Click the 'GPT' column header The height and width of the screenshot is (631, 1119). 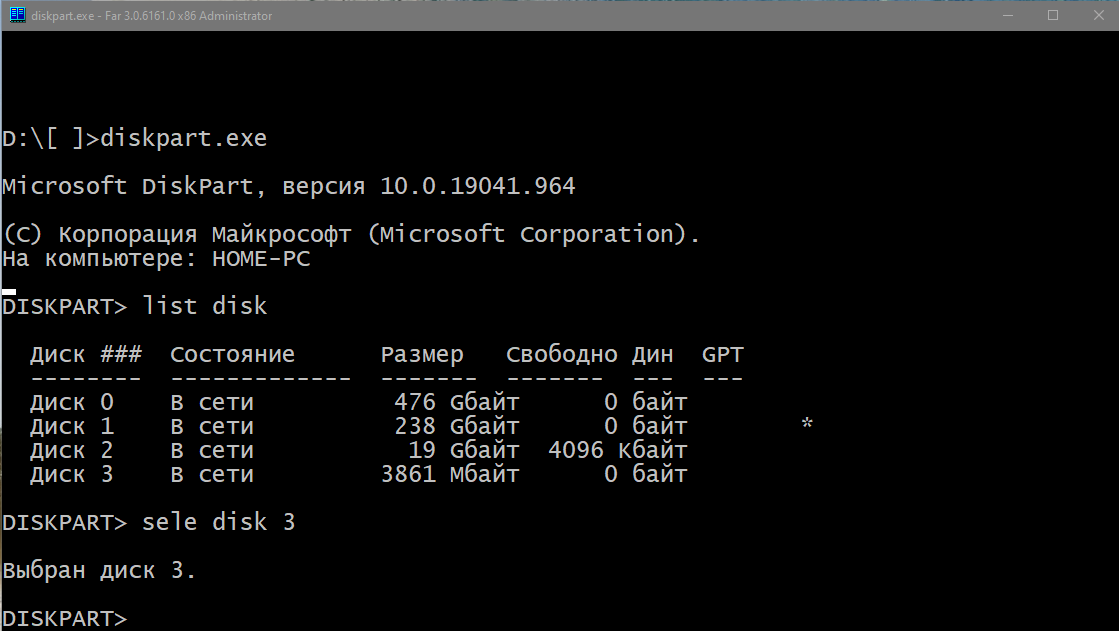pos(722,355)
